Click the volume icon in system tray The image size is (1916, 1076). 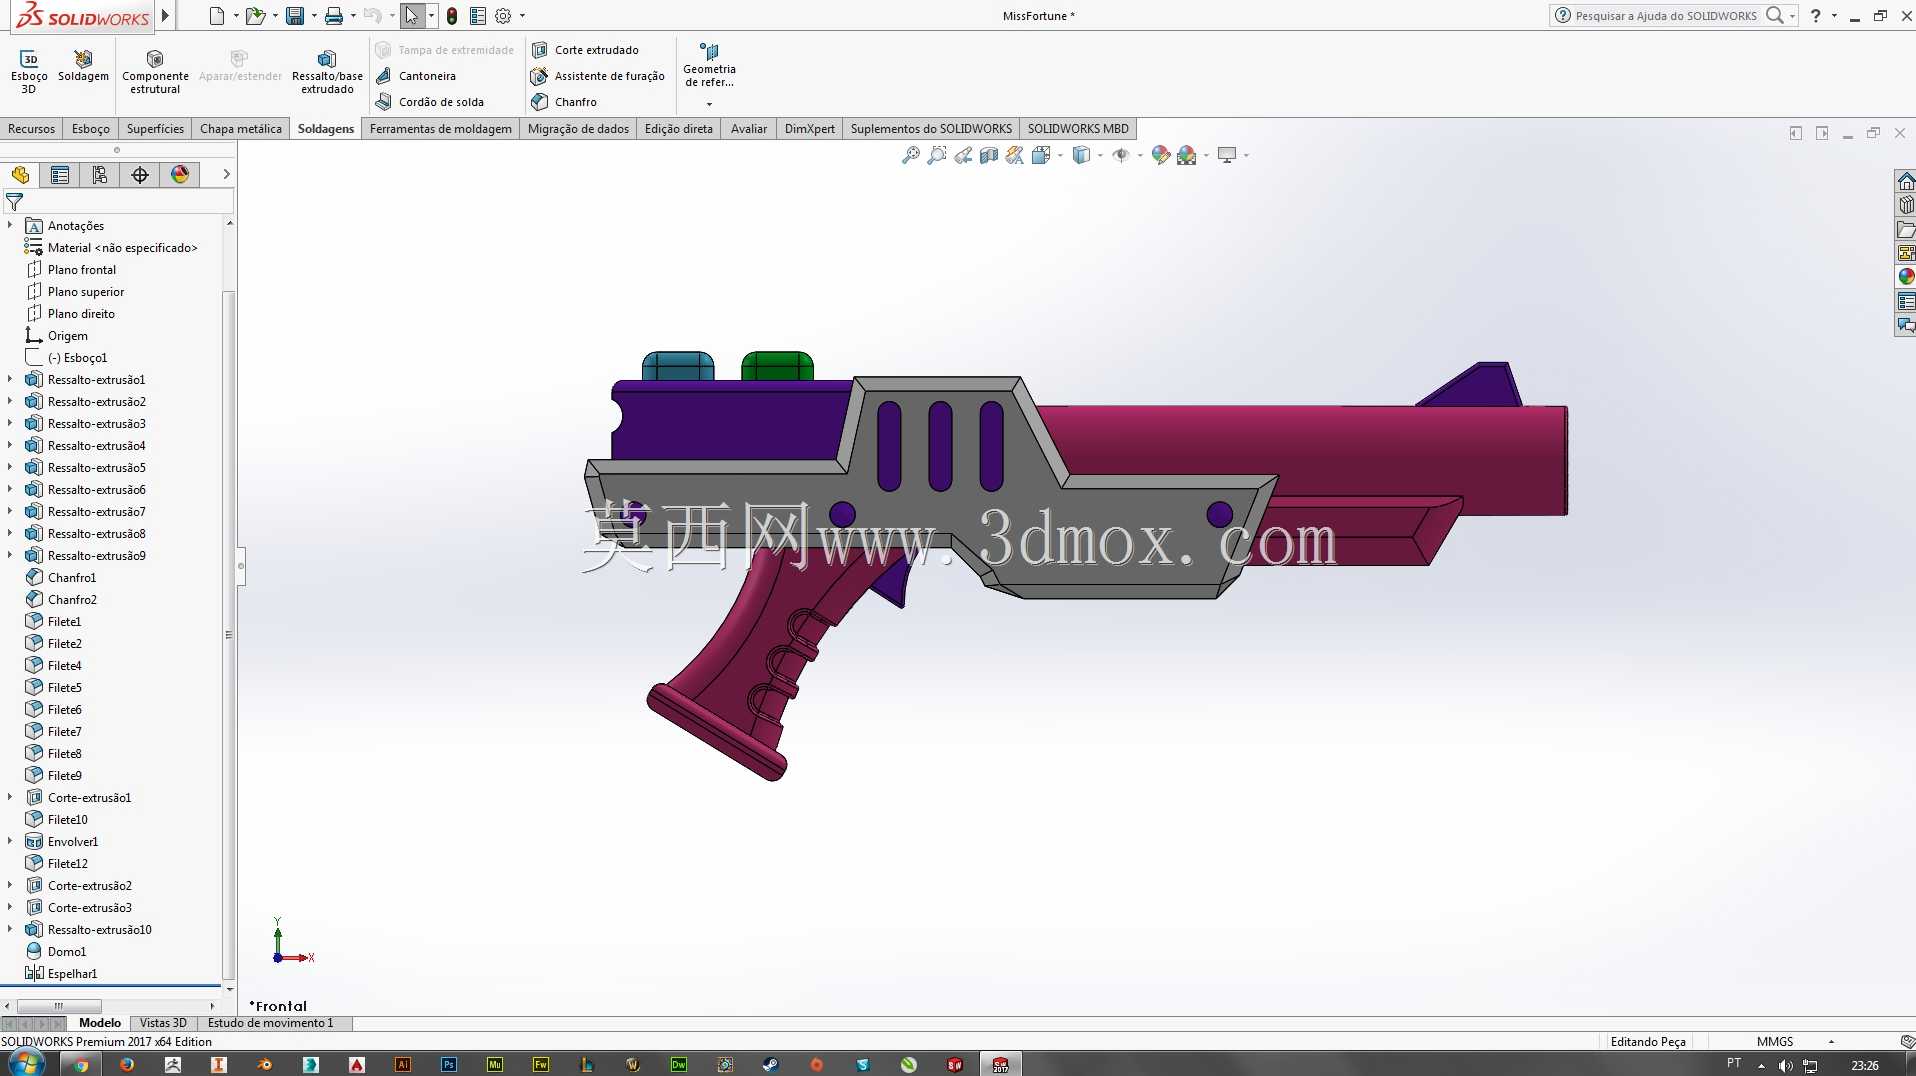tap(1786, 1065)
